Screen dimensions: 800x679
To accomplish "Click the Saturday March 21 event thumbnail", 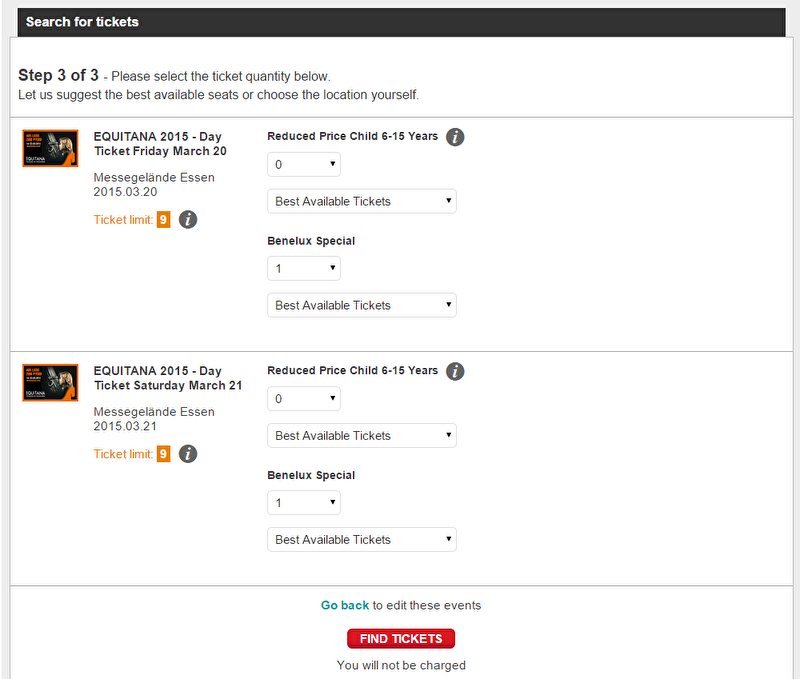I will pyautogui.click(x=50, y=382).
